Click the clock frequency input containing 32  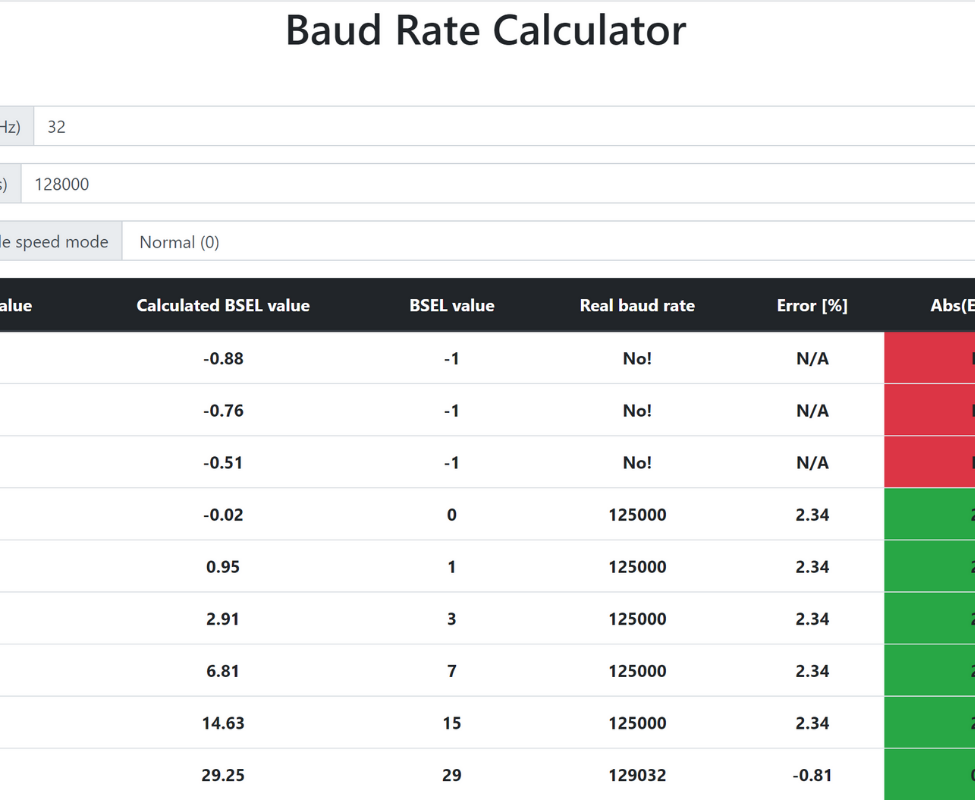[500, 127]
